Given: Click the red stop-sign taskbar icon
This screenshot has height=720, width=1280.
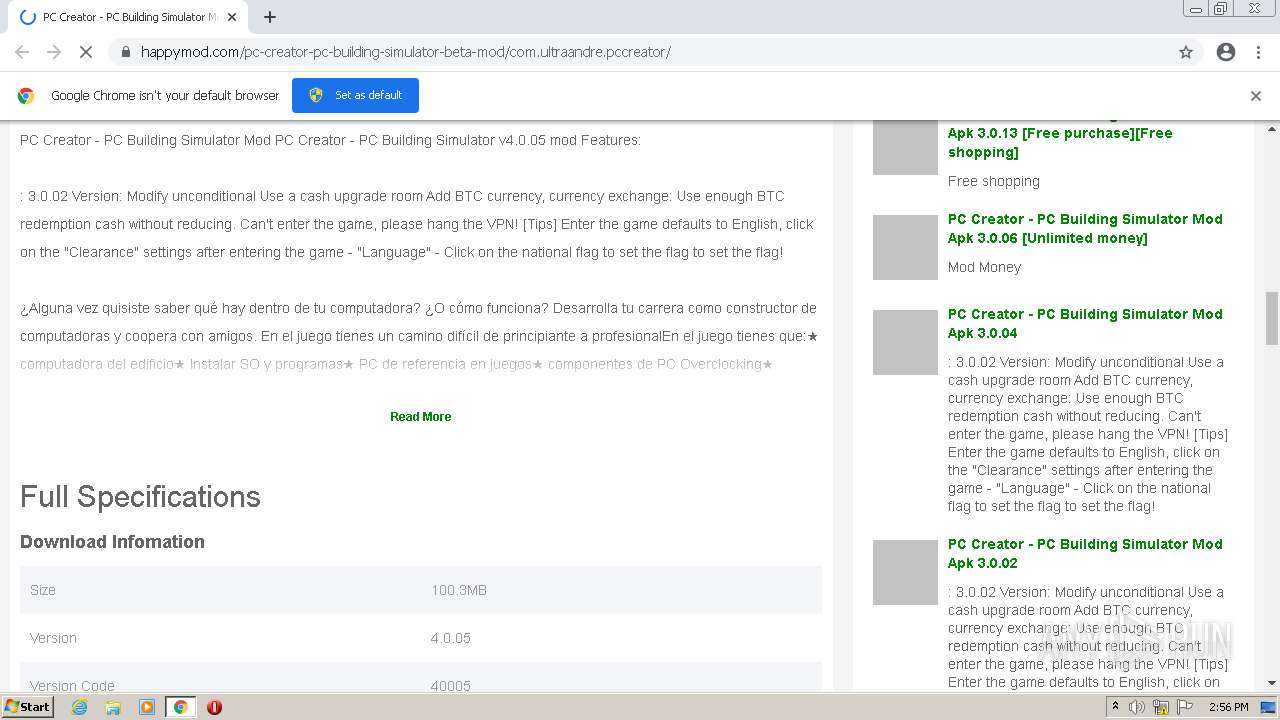Looking at the screenshot, I should (214, 707).
